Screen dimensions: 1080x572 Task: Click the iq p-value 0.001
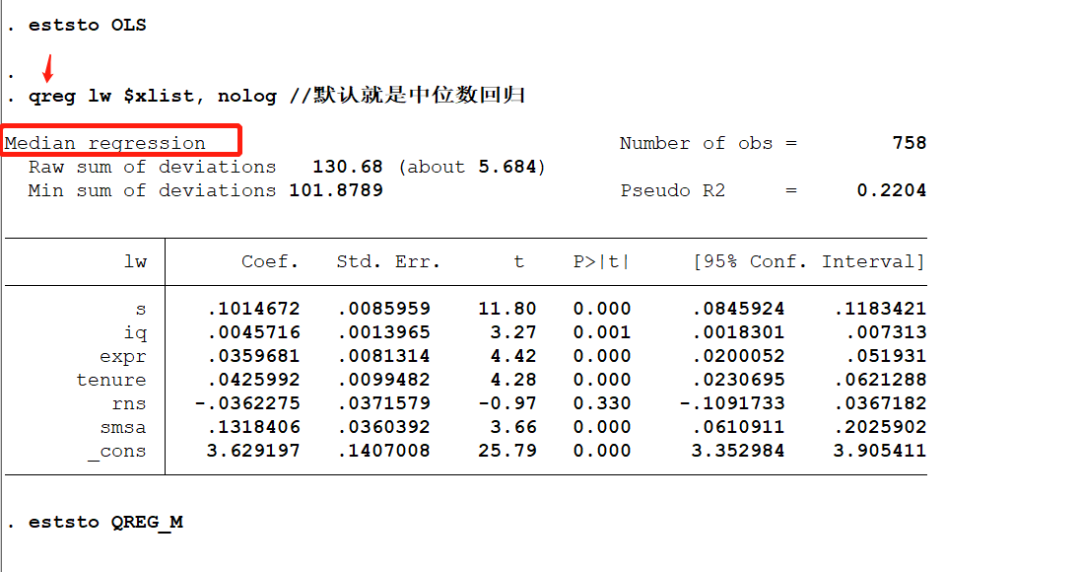602,333
